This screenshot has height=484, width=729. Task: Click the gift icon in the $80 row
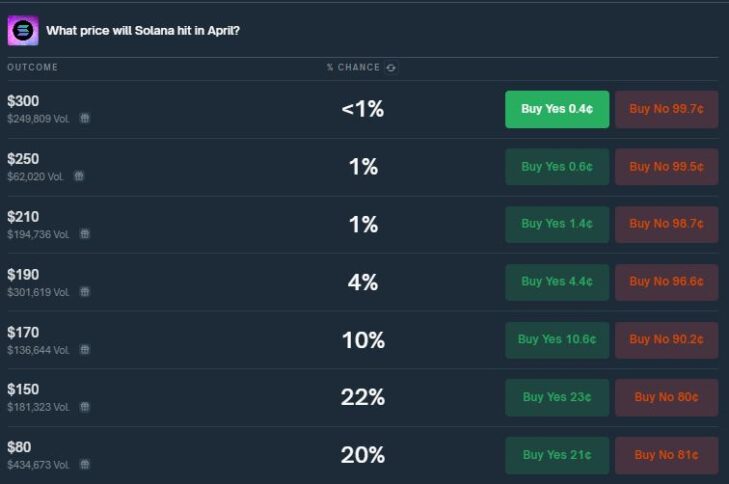(85, 464)
